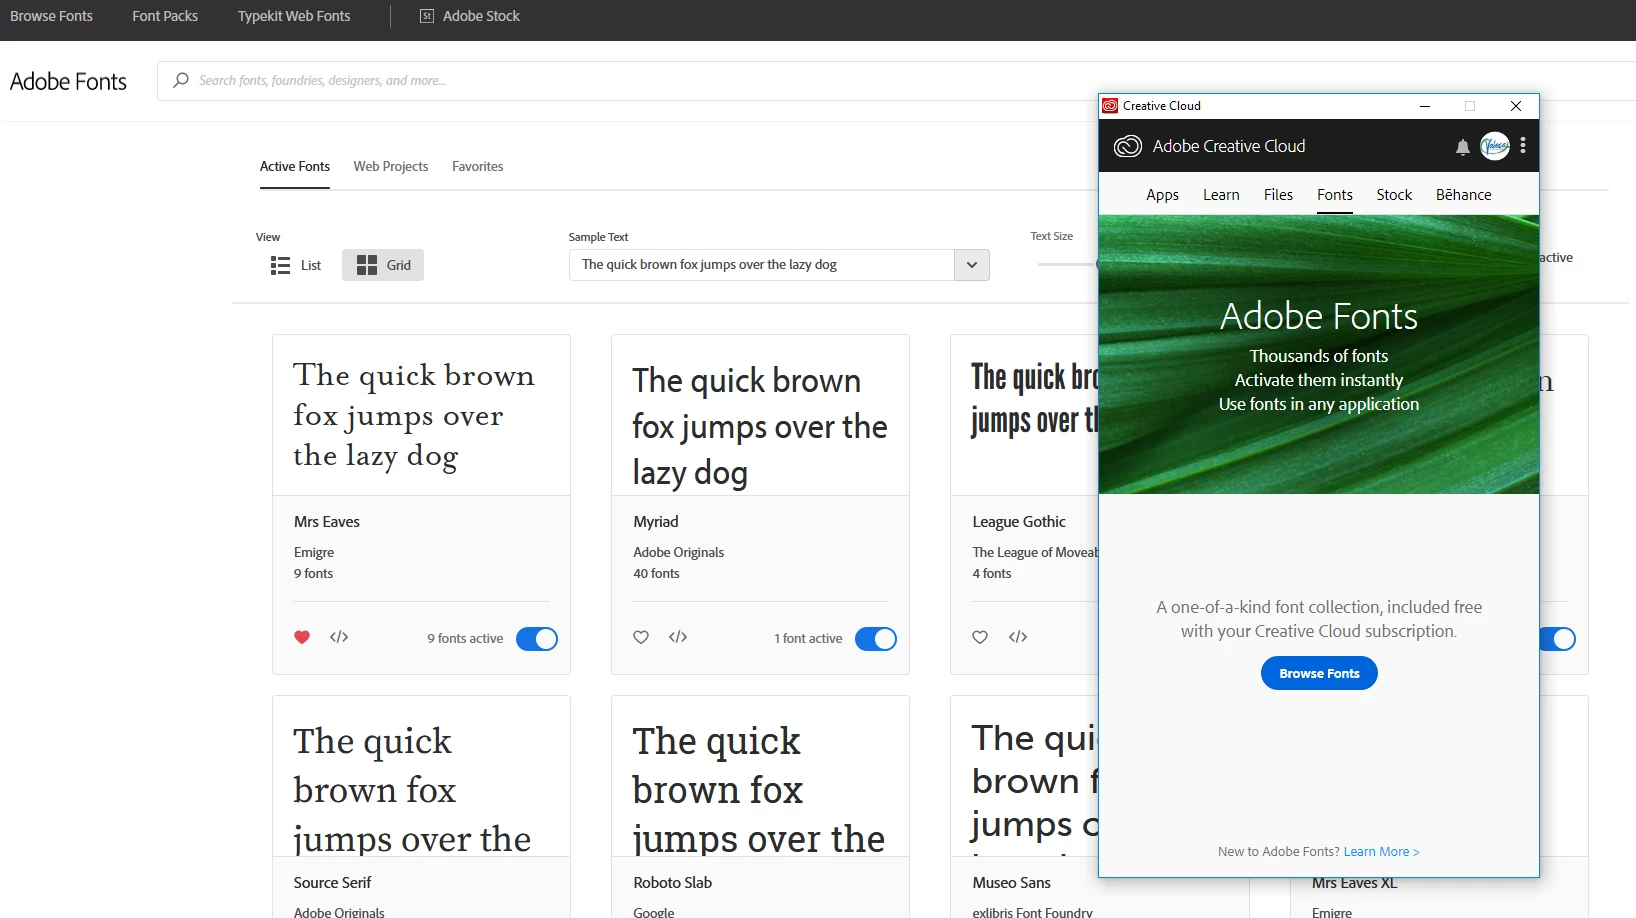
Task: Click the Roboto Slab sample preview
Action: (x=760, y=776)
